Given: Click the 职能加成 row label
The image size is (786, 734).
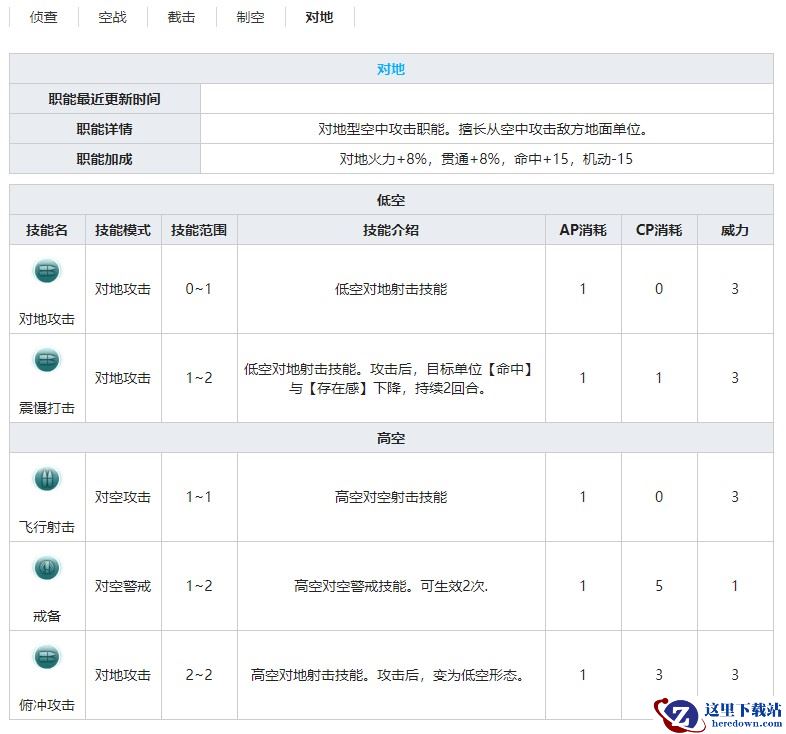Looking at the screenshot, I should 105,159.
